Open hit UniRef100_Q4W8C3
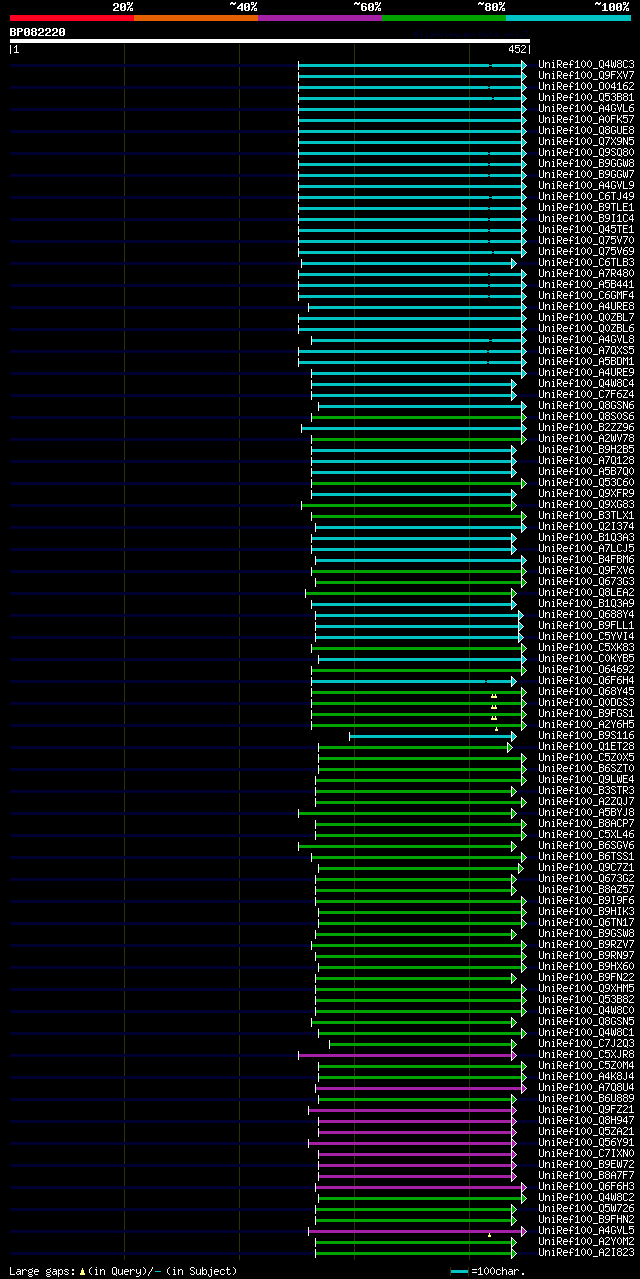Screen dimensions: 640x1279 click(x=586, y=65)
